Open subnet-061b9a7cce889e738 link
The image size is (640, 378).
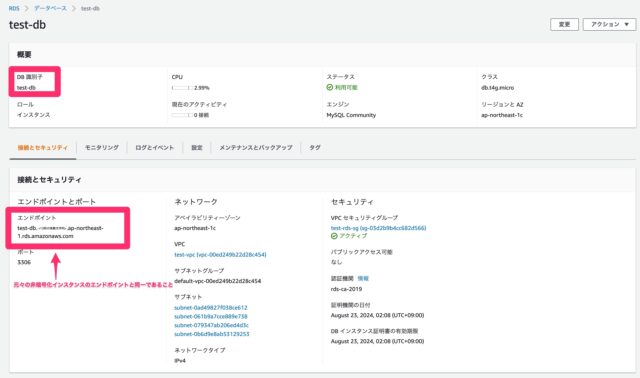coord(211,317)
